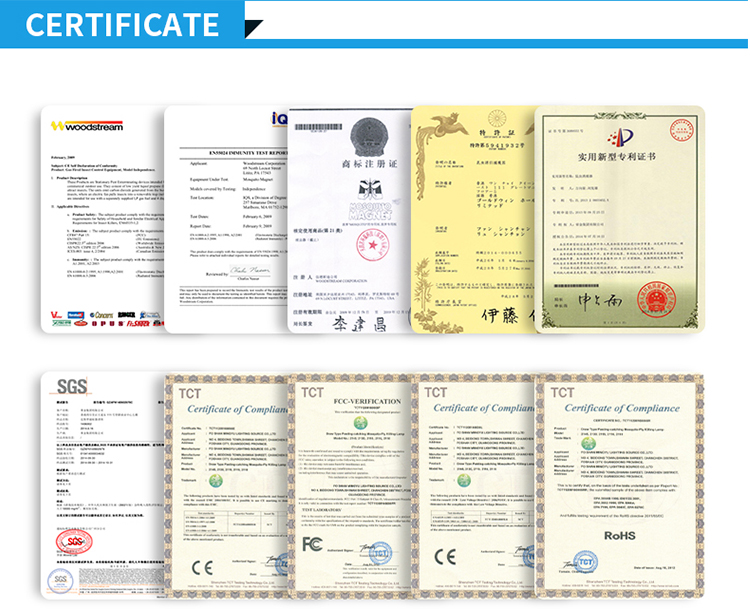Select the Chinese trademark registration certificate
The height and width of the screenshot is (611, 750).
coord(350,220)
